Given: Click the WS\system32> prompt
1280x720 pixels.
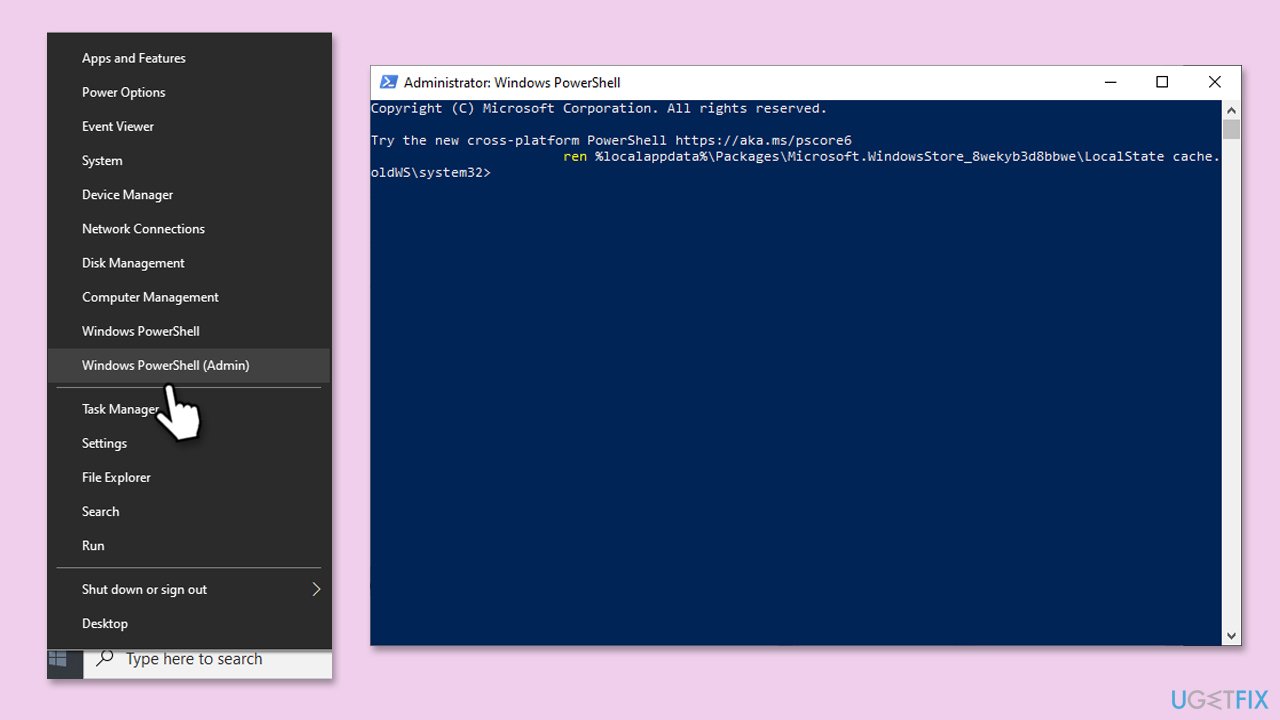Looking at the screenshot, I should (x=443, y=172).
